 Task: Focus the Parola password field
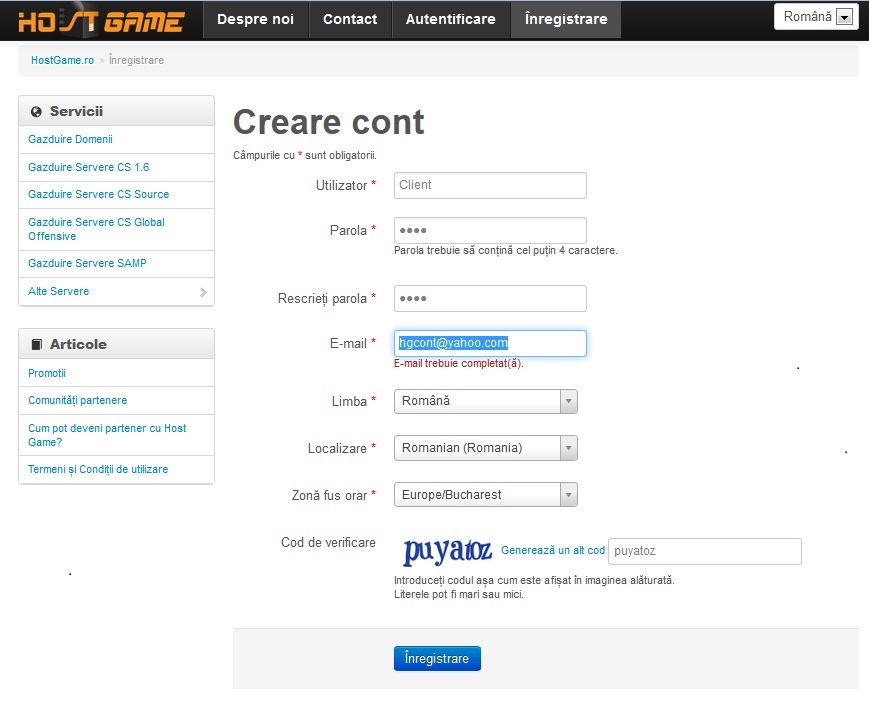pos(490,231)
